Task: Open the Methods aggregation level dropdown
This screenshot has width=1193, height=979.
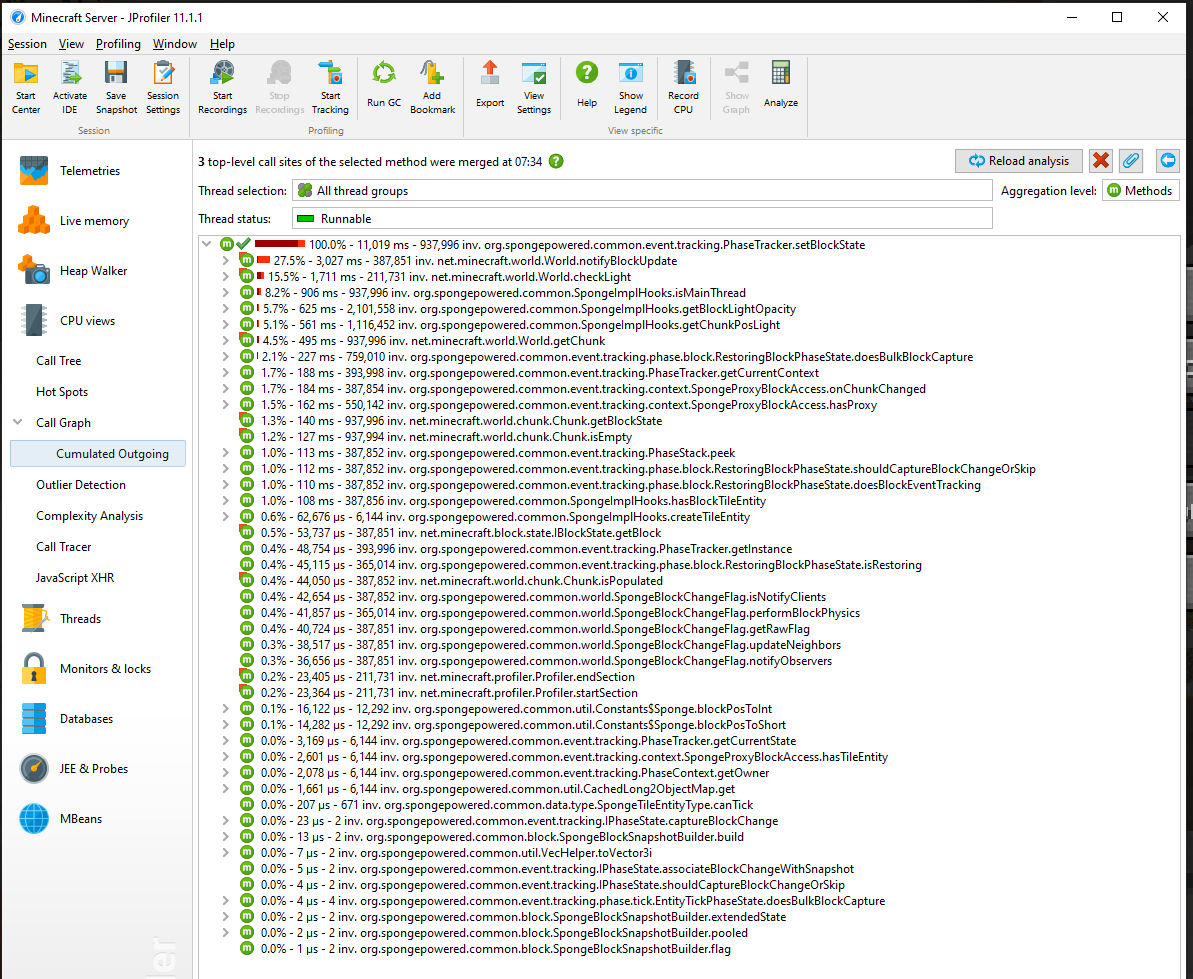Action: coord(1140,190)
